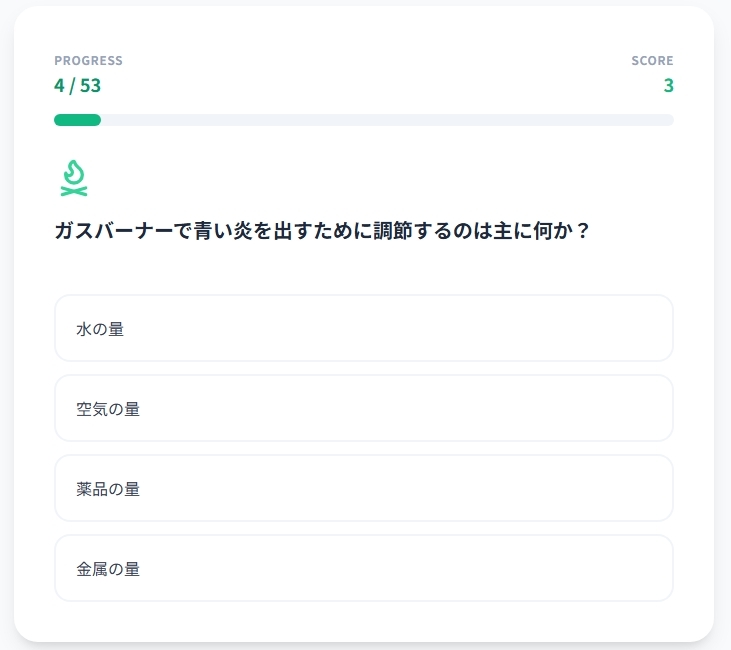
Task: Select the answer 水の量
Action: [363, 328]
